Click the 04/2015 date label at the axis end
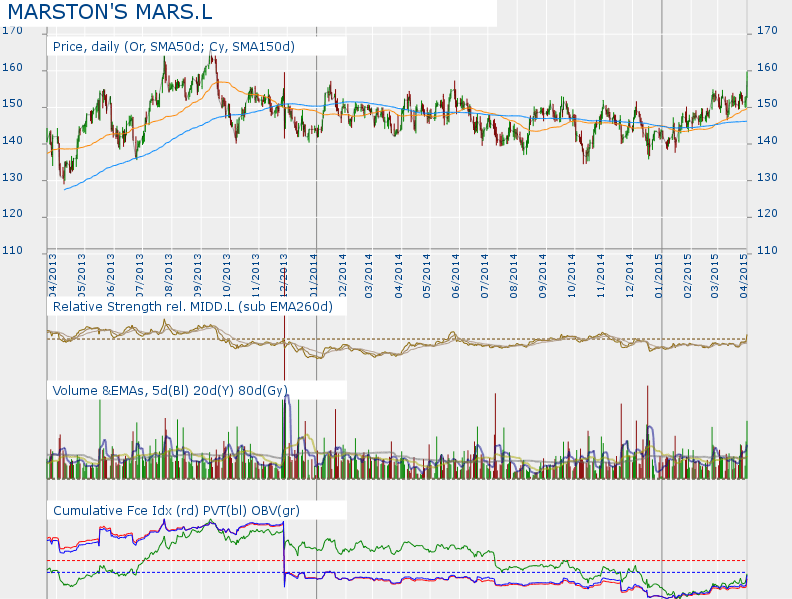 point(744,276)
